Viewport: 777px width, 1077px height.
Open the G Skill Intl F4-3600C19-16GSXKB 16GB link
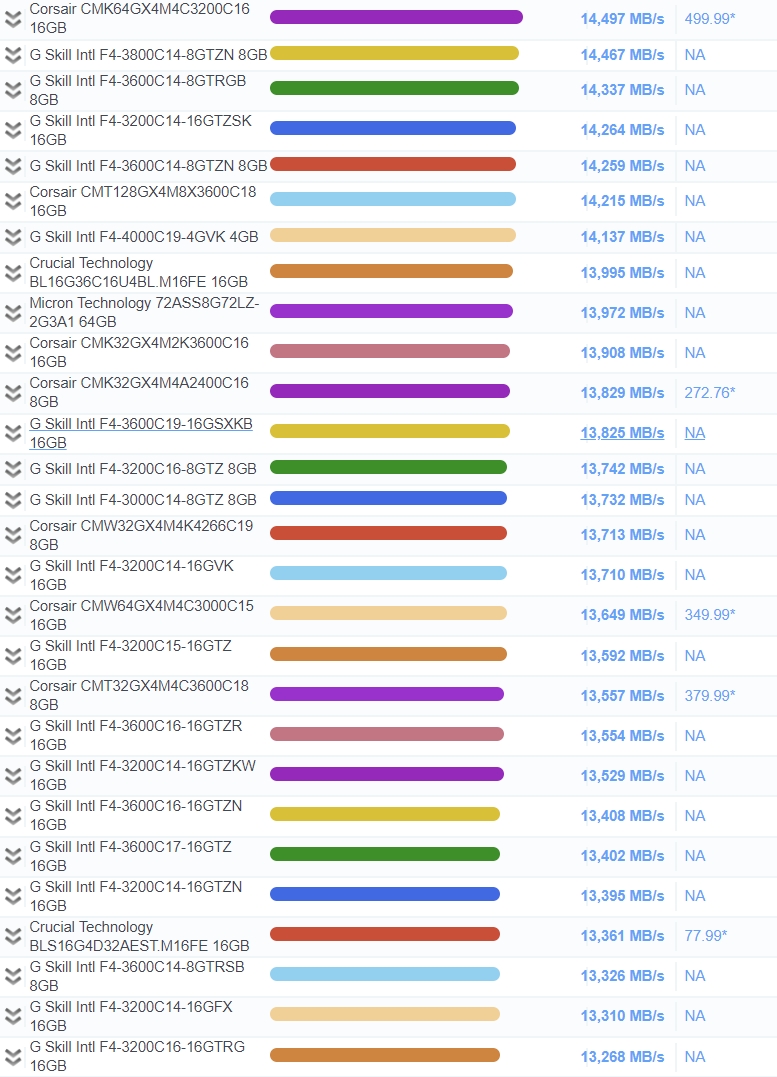click(141, 433)
